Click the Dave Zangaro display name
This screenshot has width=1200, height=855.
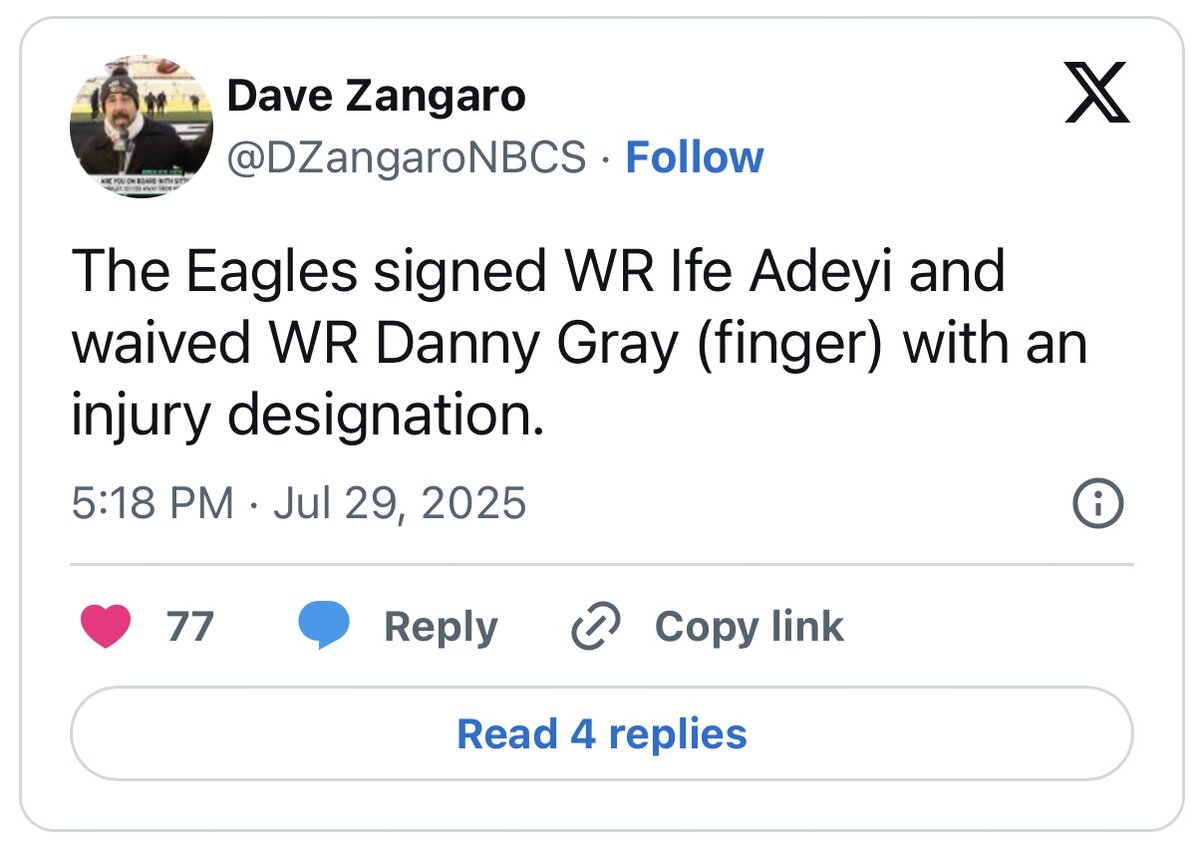pyautogui.click(x=376, y=97)
